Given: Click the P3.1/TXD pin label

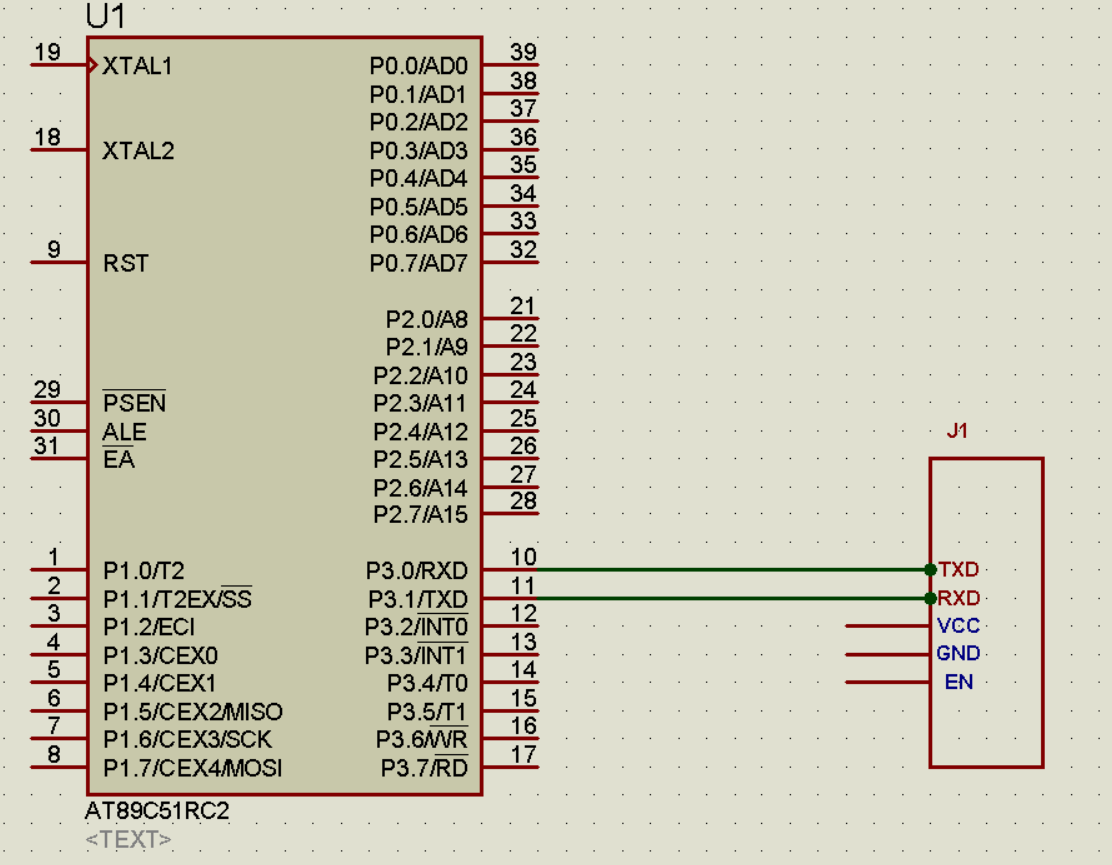Looking at the screenshot, I should [418, 599].
